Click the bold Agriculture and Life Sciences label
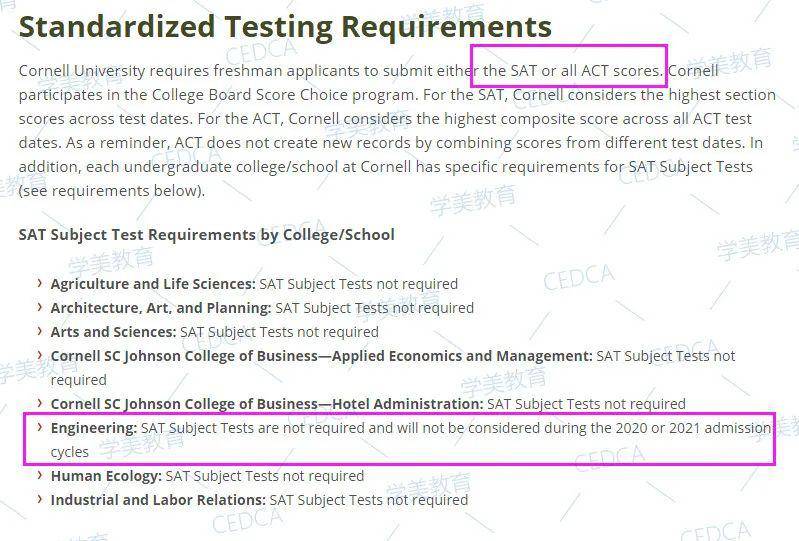Screen dimensions: 799x541 (x=153, y=284)
